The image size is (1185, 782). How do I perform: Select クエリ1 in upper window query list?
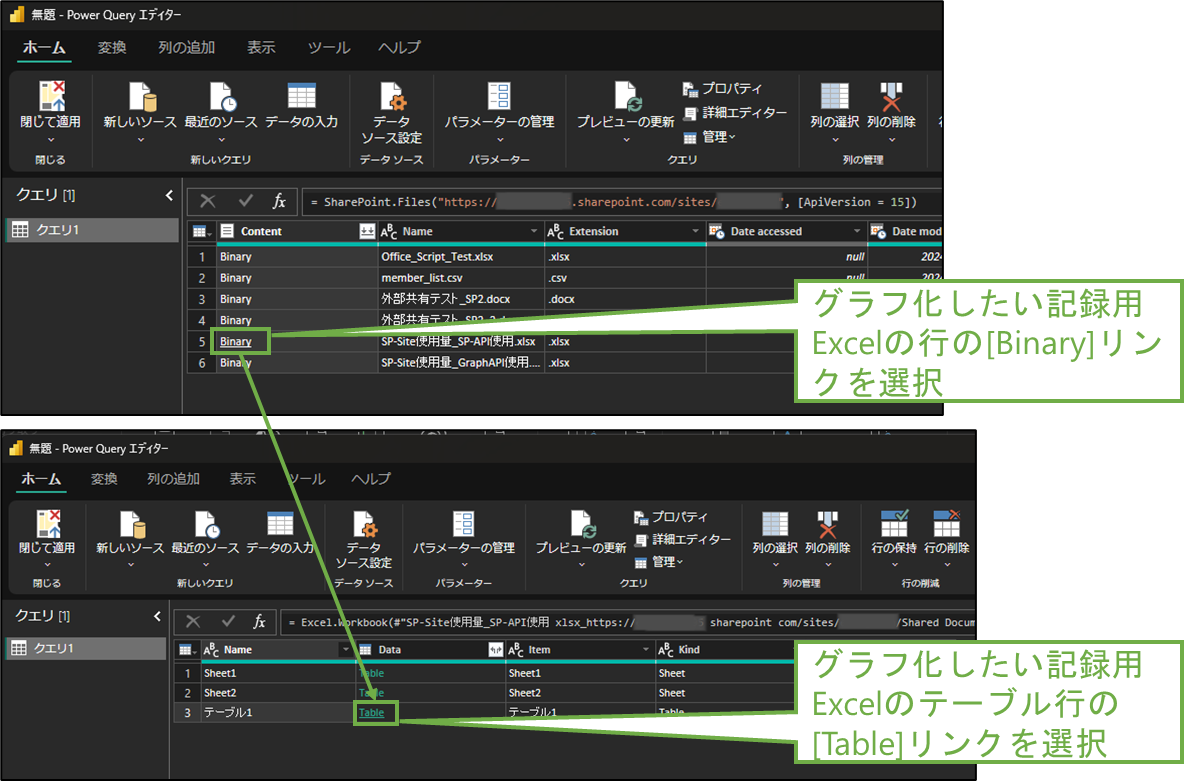[x=92, y=230]
